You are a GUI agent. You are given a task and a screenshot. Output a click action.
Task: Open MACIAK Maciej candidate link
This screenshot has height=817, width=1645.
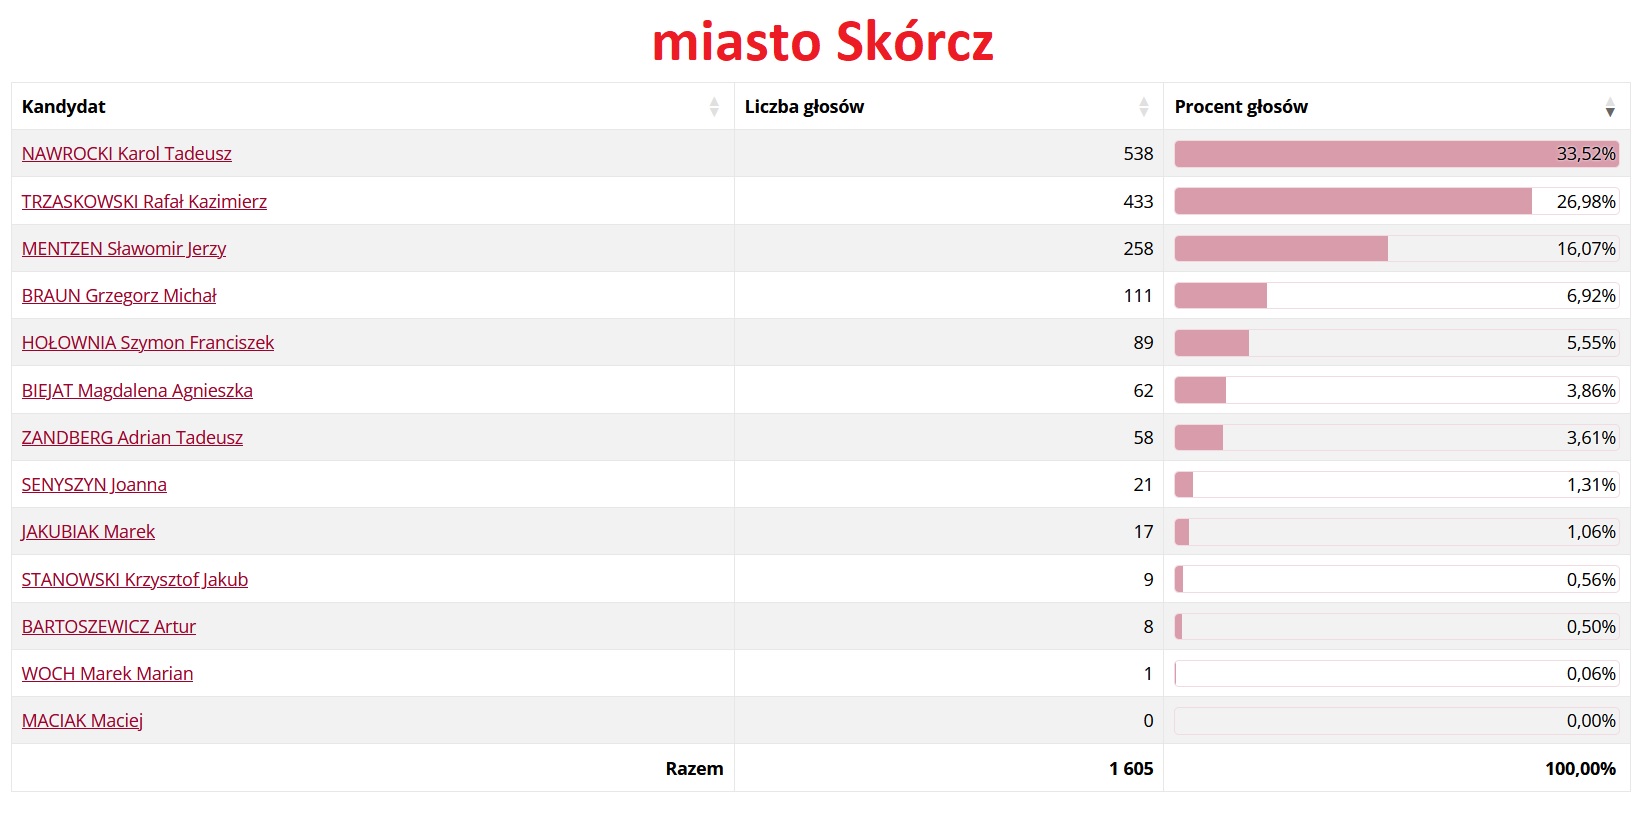click(82, 721)
